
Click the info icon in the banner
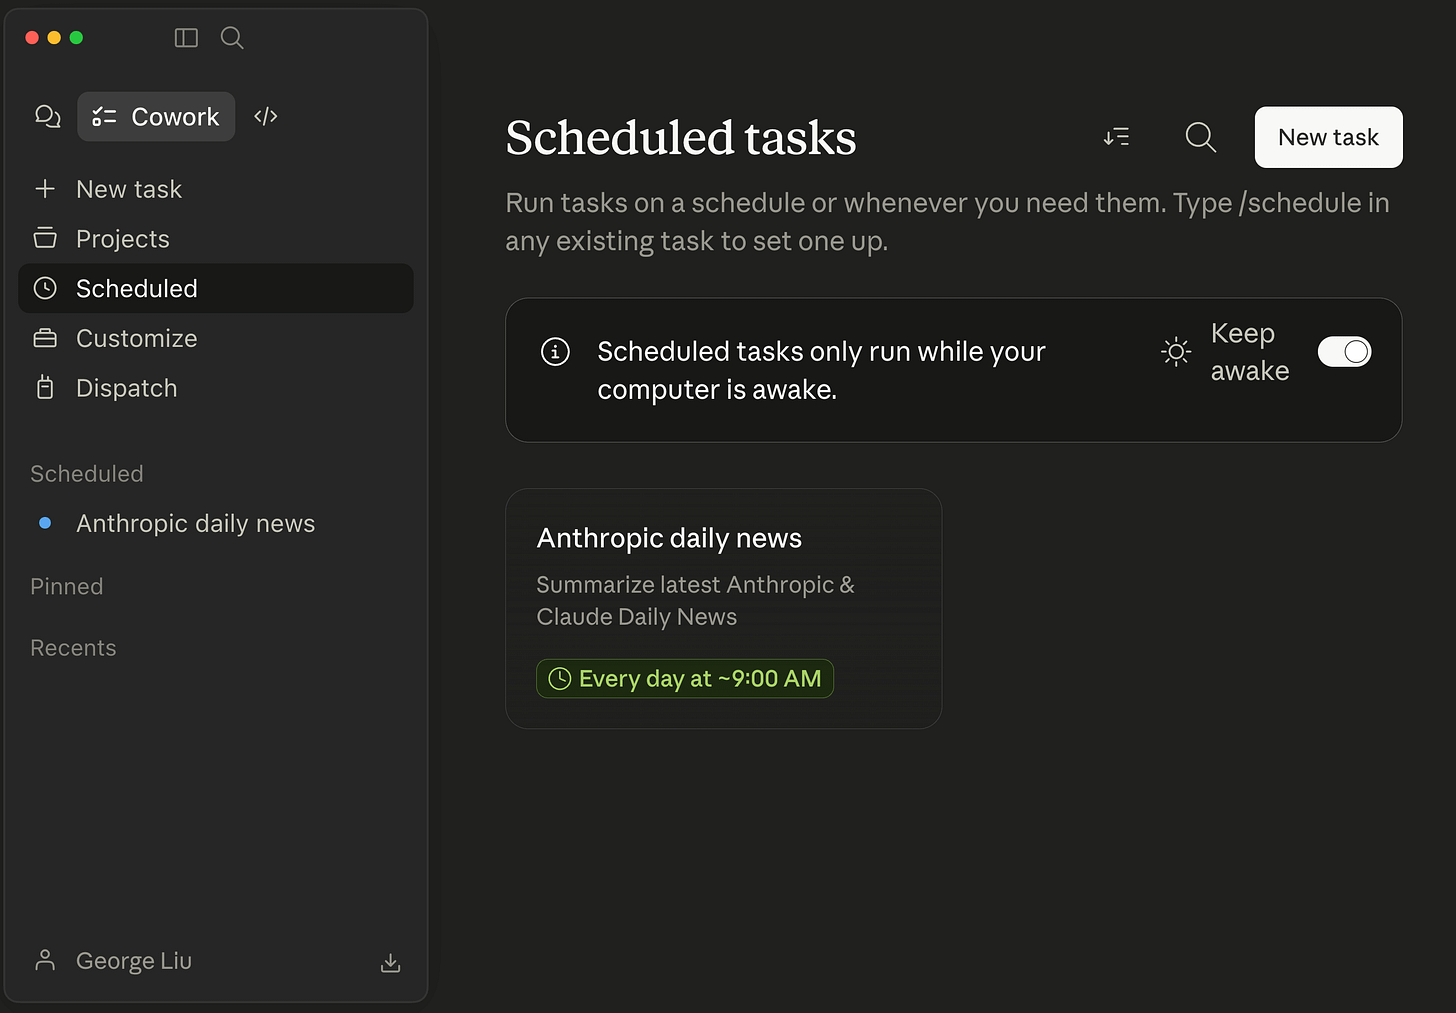point(555,352)
